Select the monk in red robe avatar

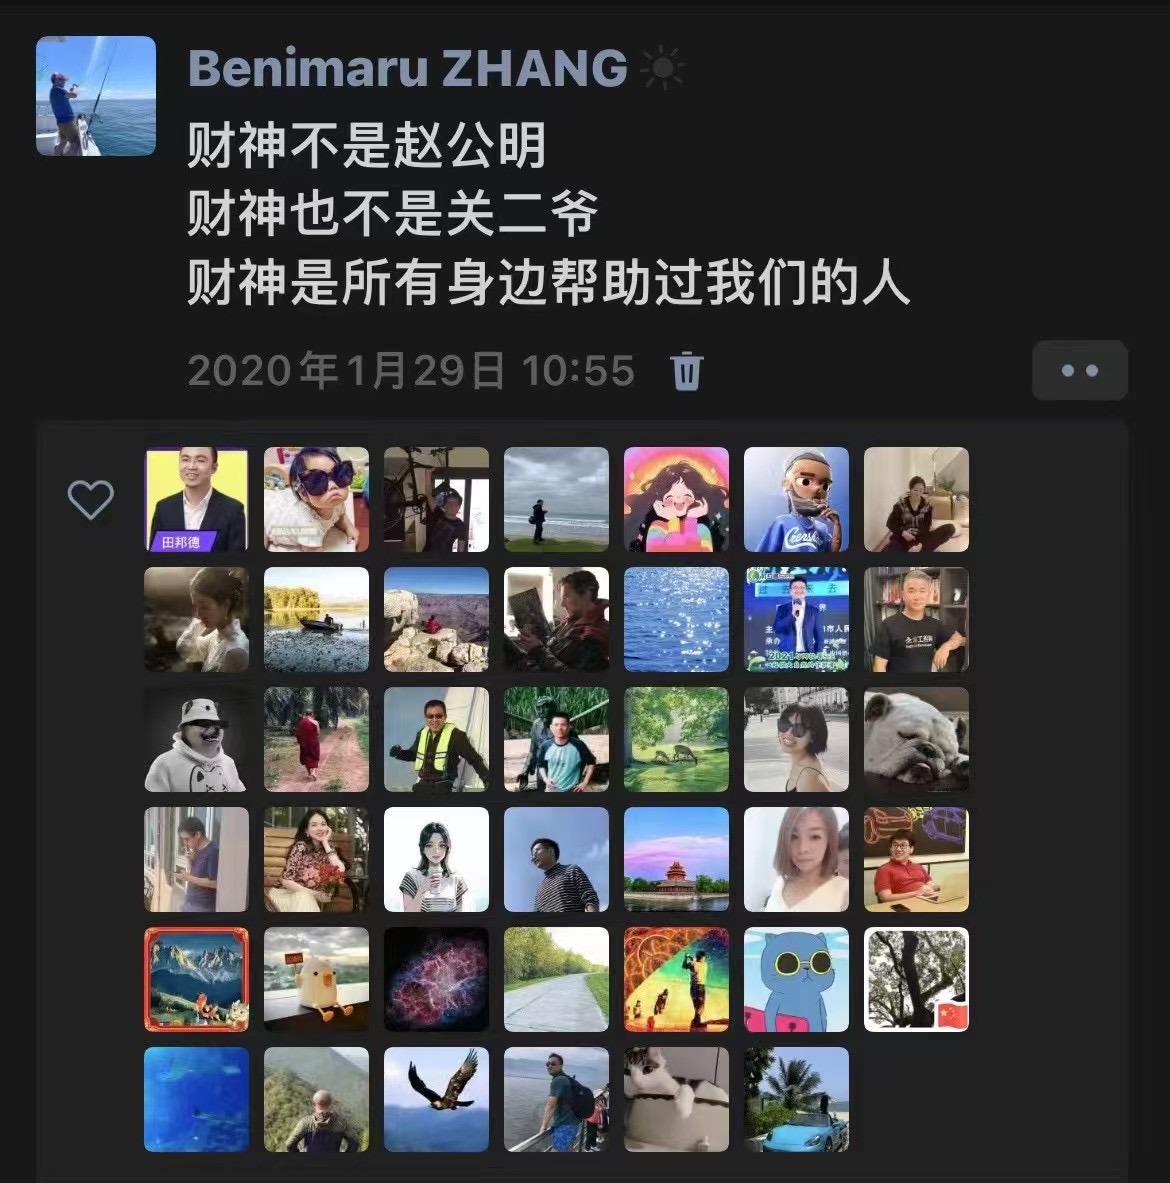(x=316, y=739)
